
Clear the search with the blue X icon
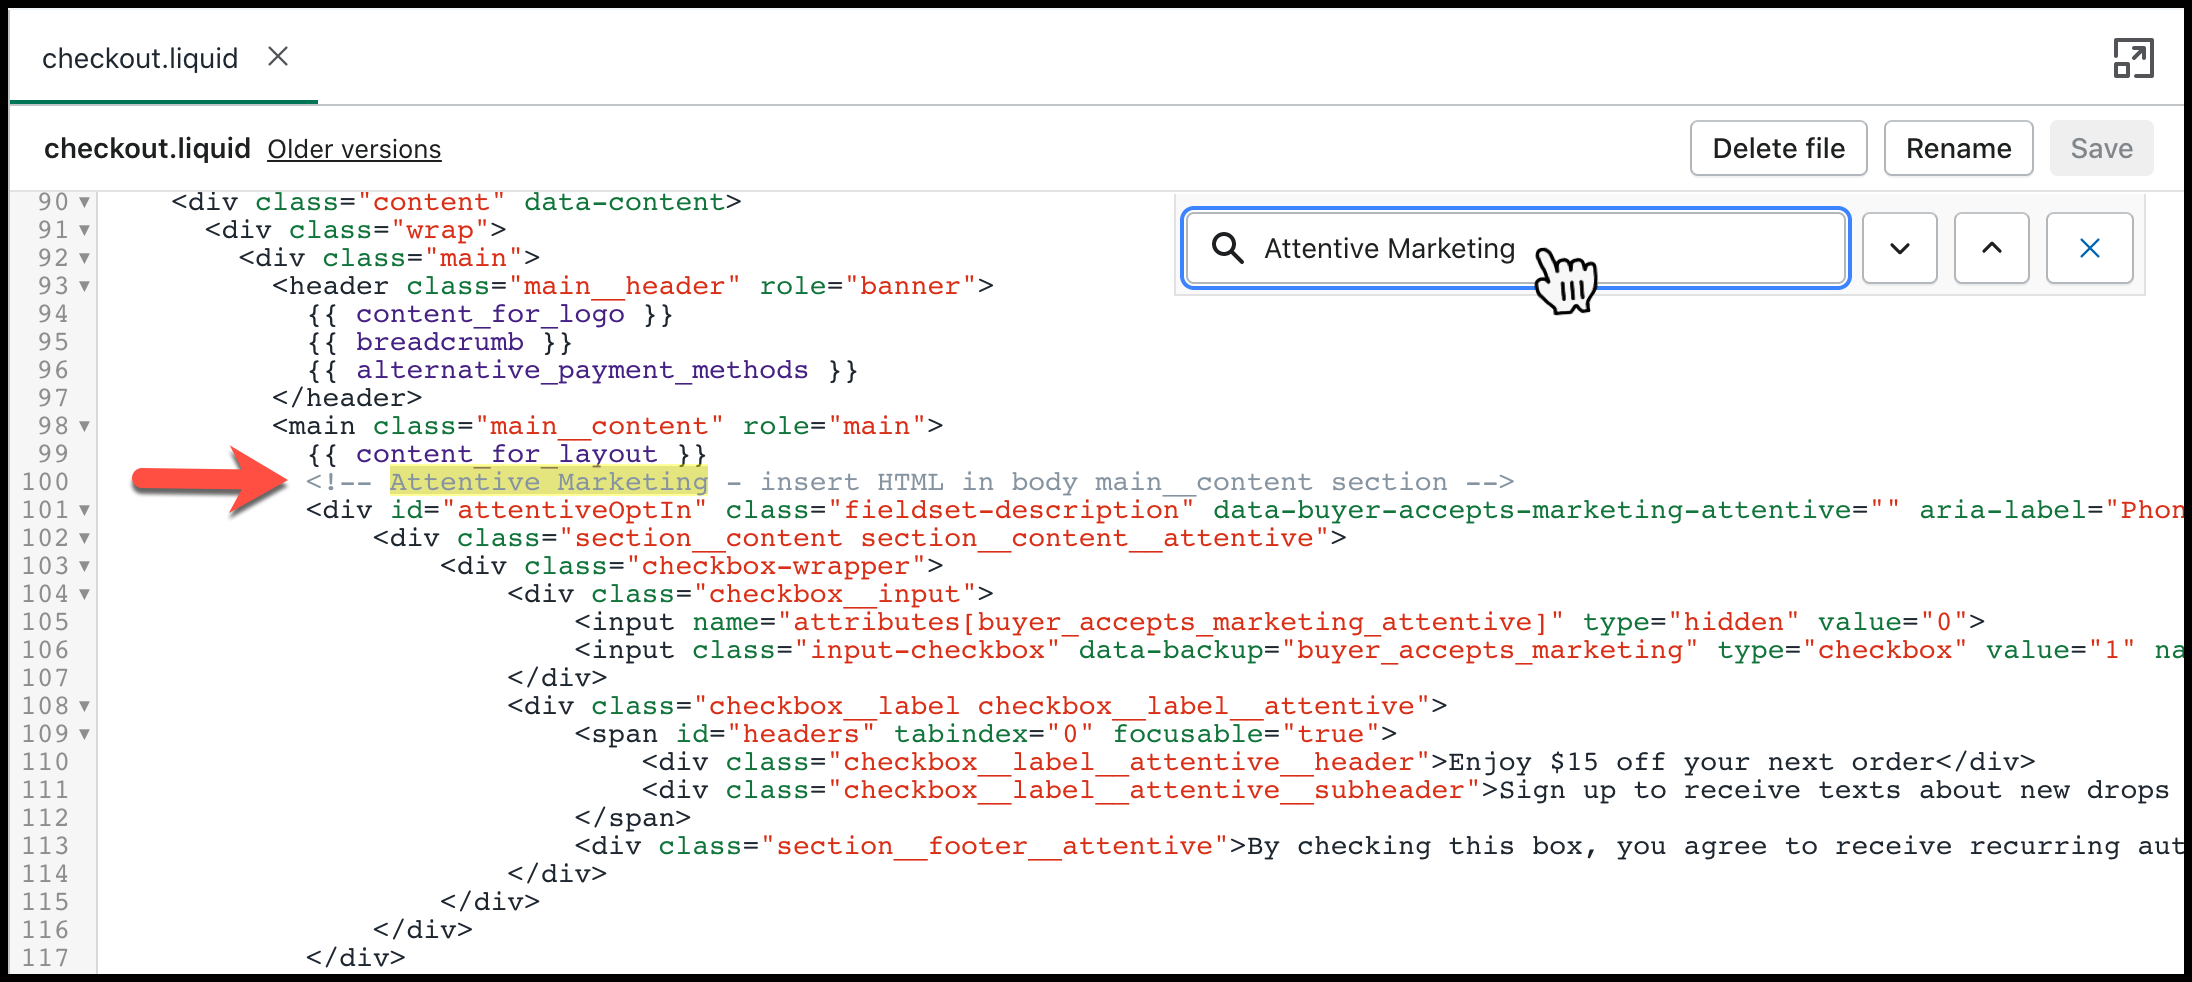point(2089,248)
